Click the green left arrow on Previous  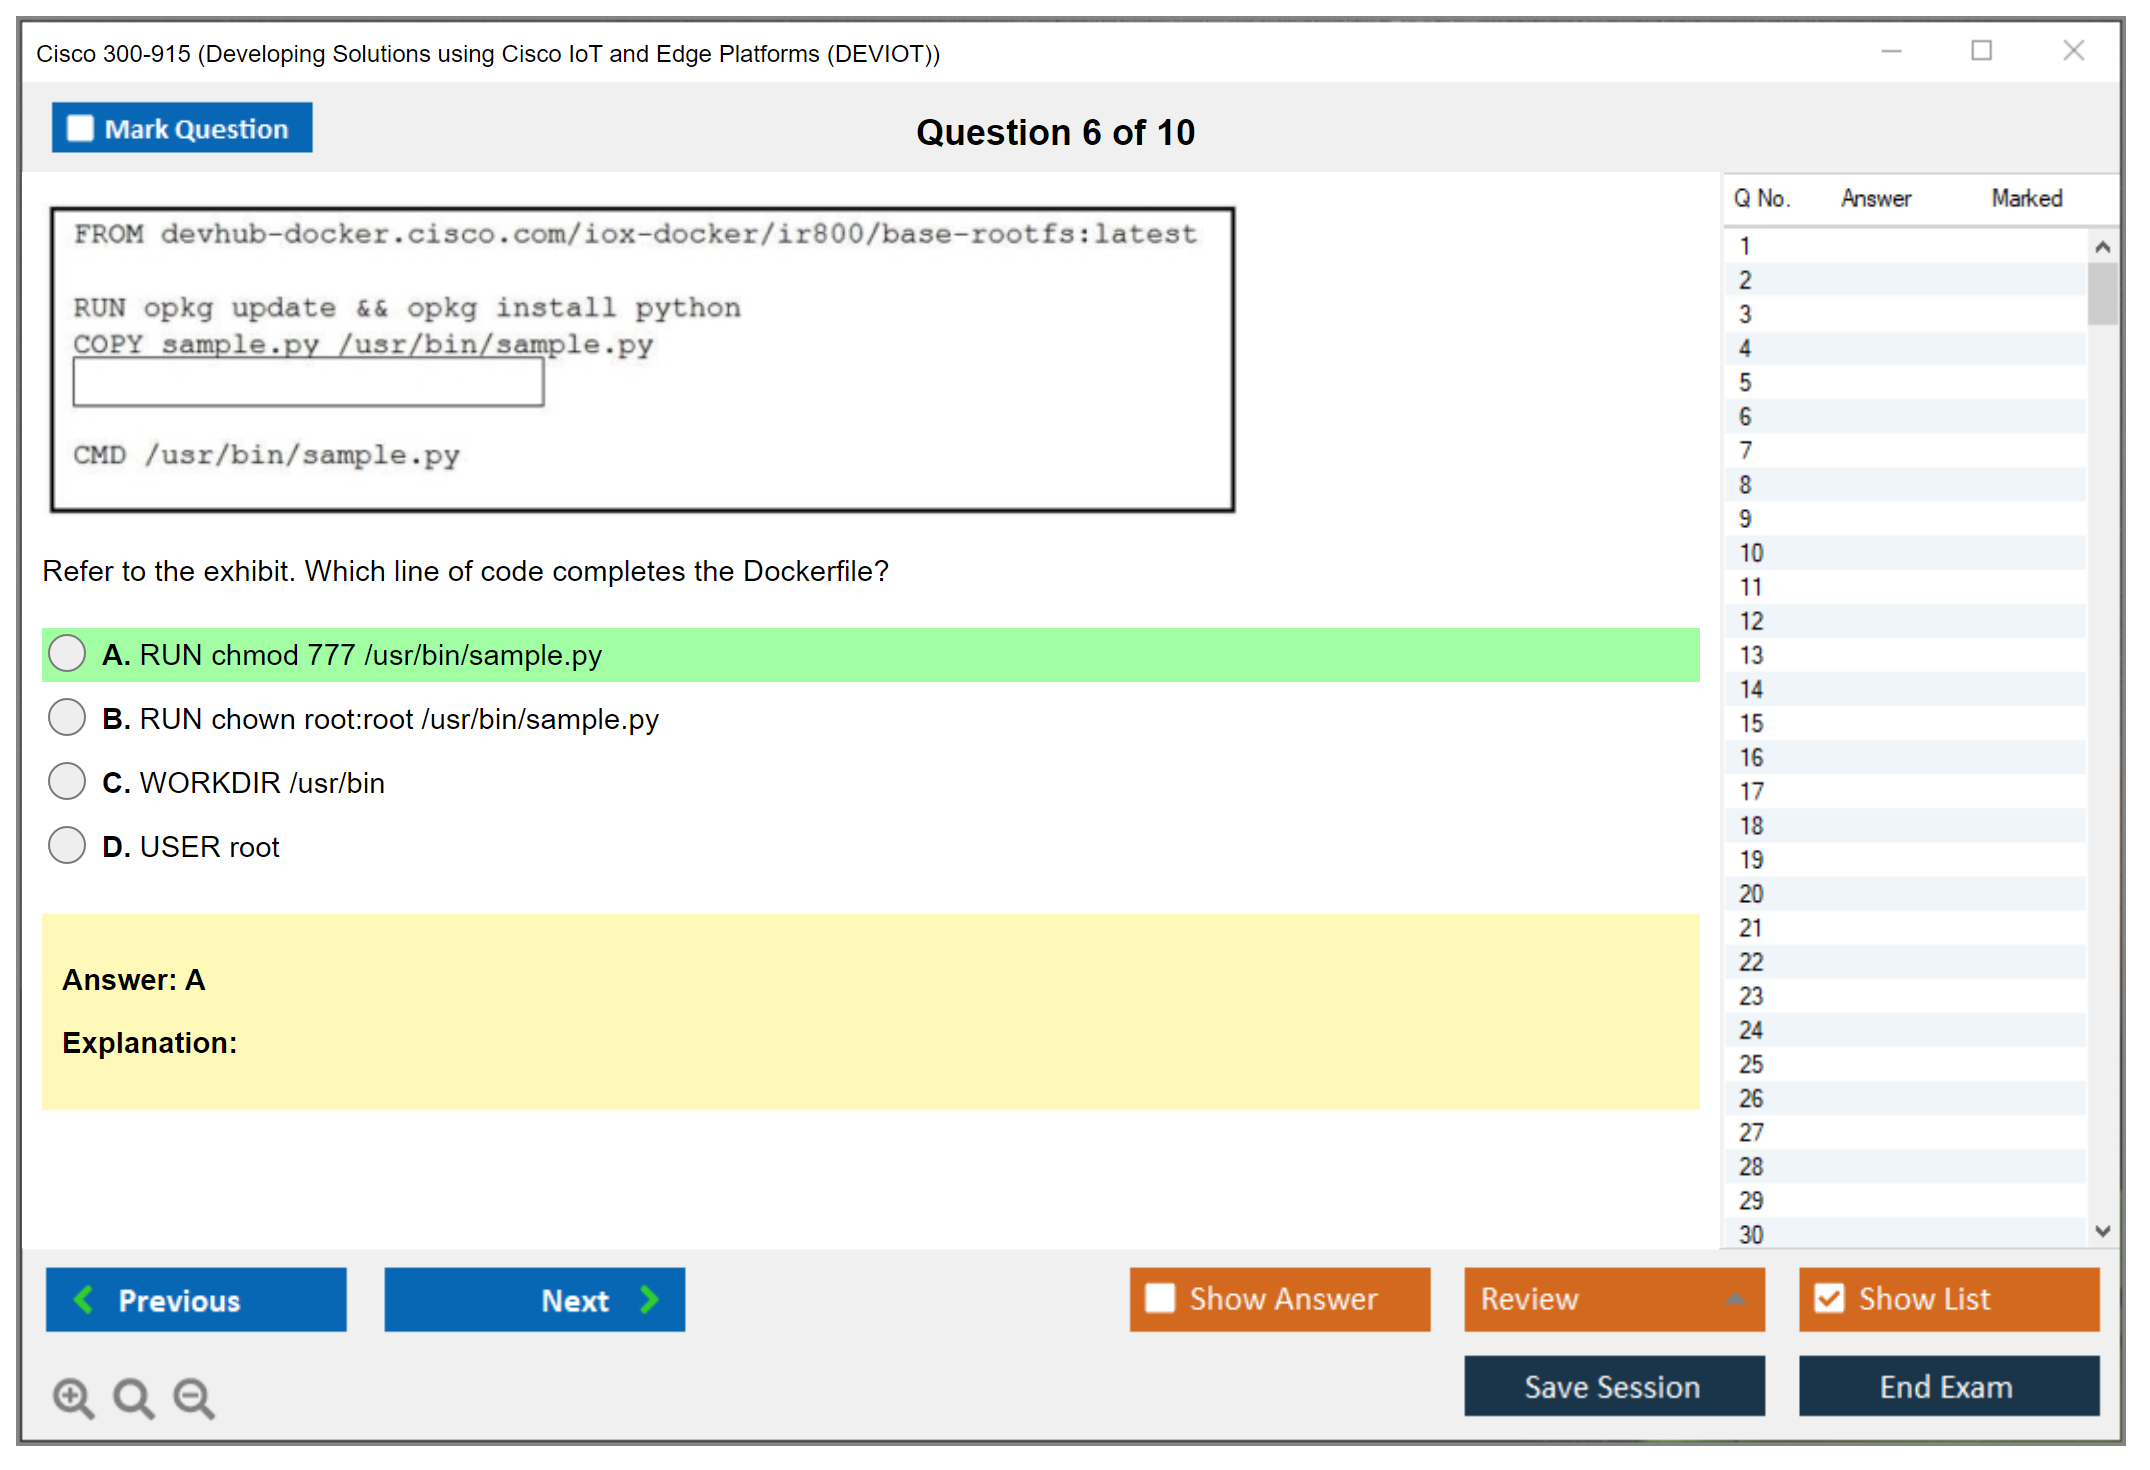click(x=84, y=1299)
